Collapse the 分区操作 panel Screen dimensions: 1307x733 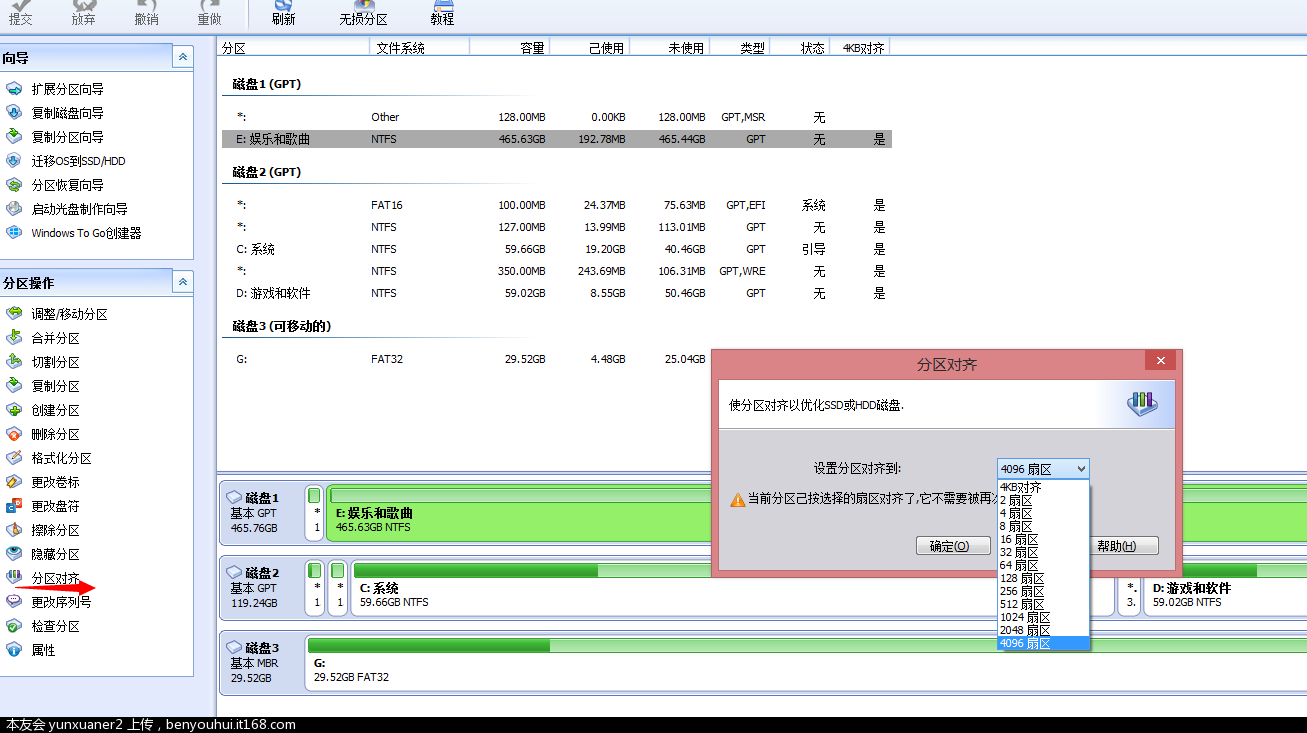pos(182,283)
